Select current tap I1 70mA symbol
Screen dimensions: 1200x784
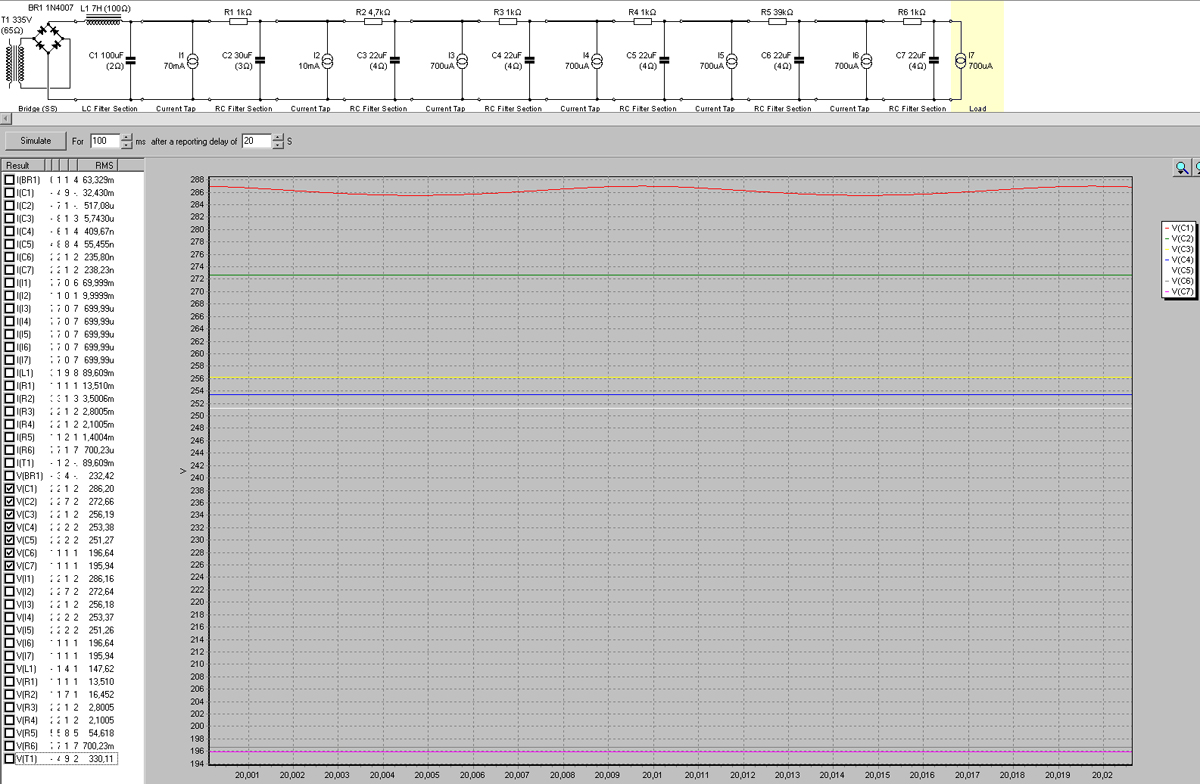[194, 60]
